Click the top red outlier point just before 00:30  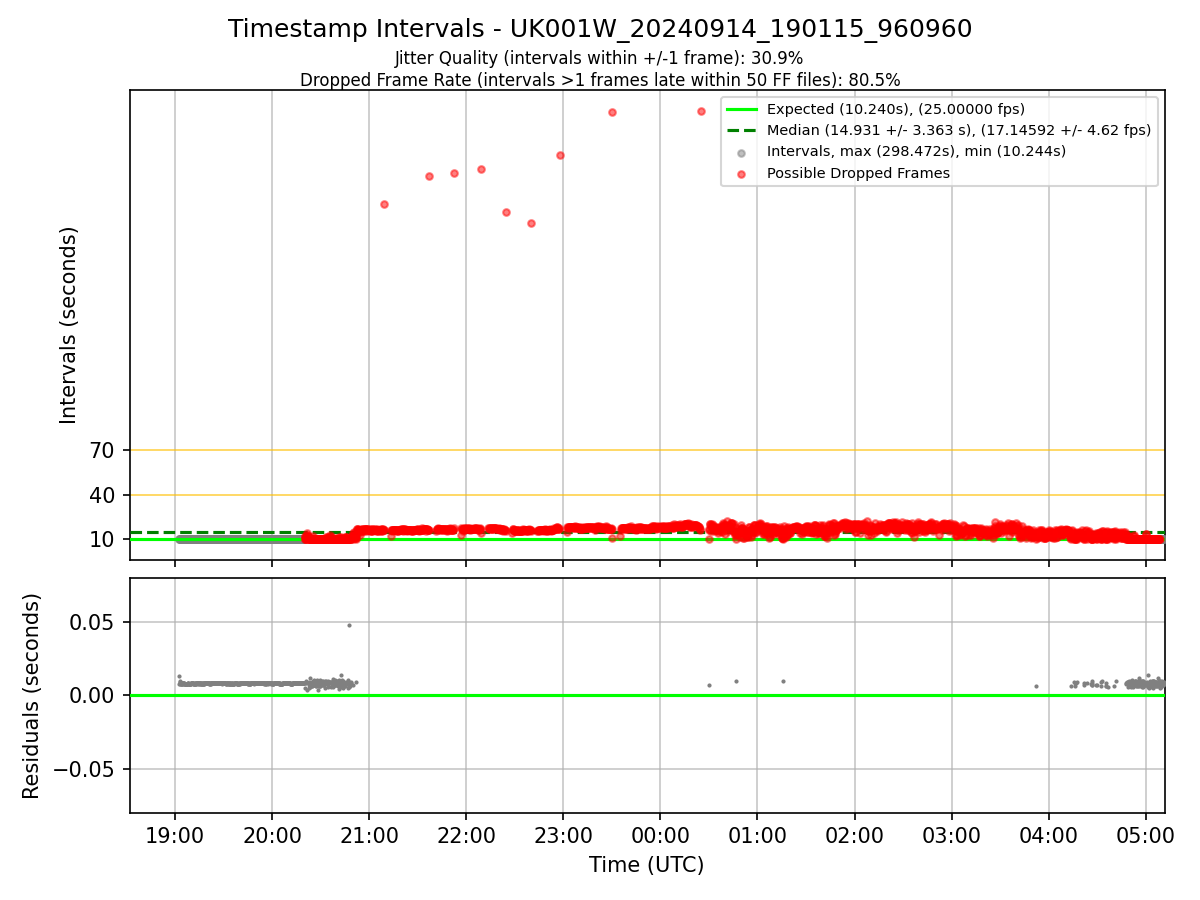[701, 111]
